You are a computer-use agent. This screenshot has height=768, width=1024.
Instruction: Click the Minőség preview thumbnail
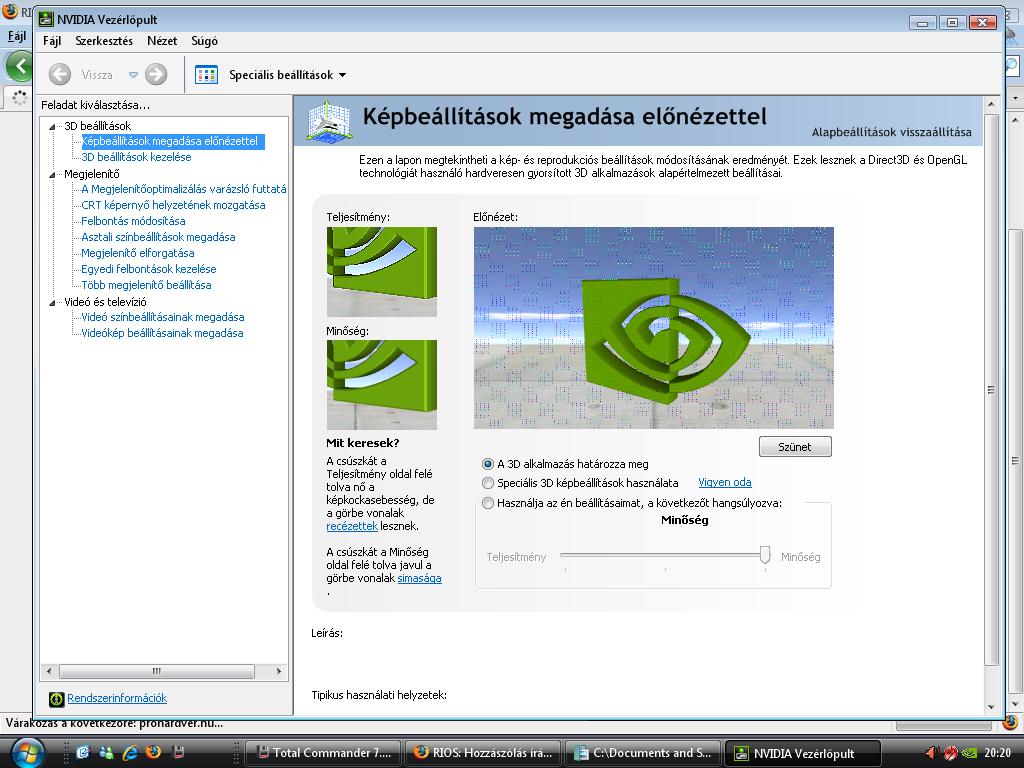382,385
